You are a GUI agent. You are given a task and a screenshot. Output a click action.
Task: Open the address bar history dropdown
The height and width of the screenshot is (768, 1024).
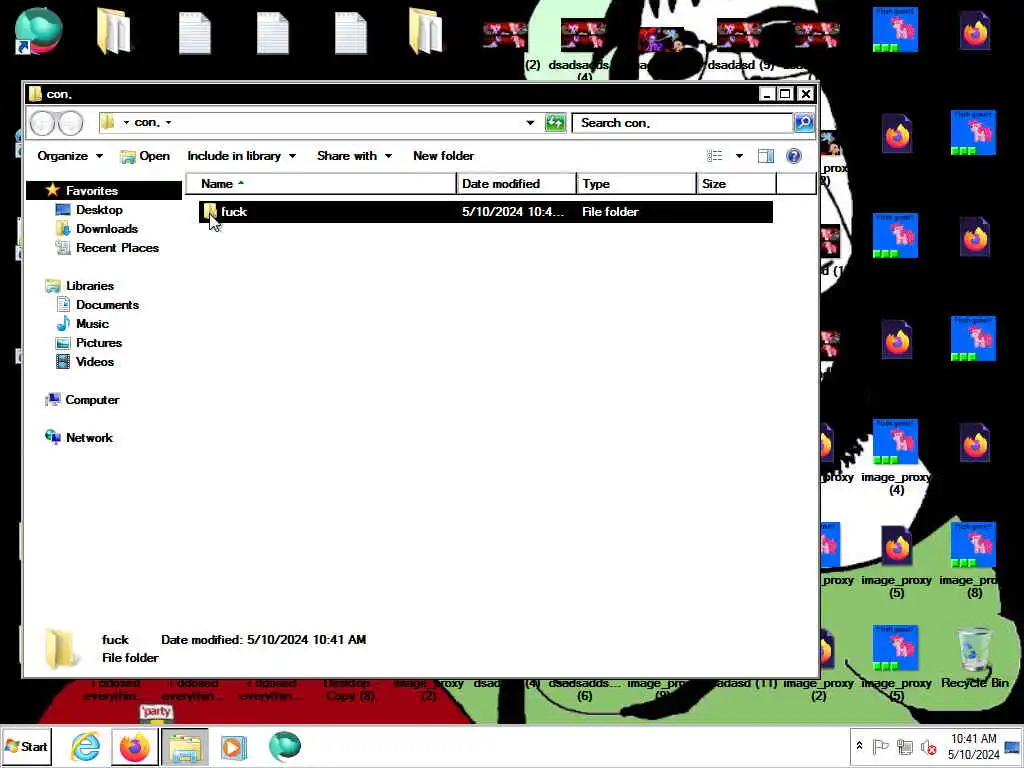pos(530,123)
